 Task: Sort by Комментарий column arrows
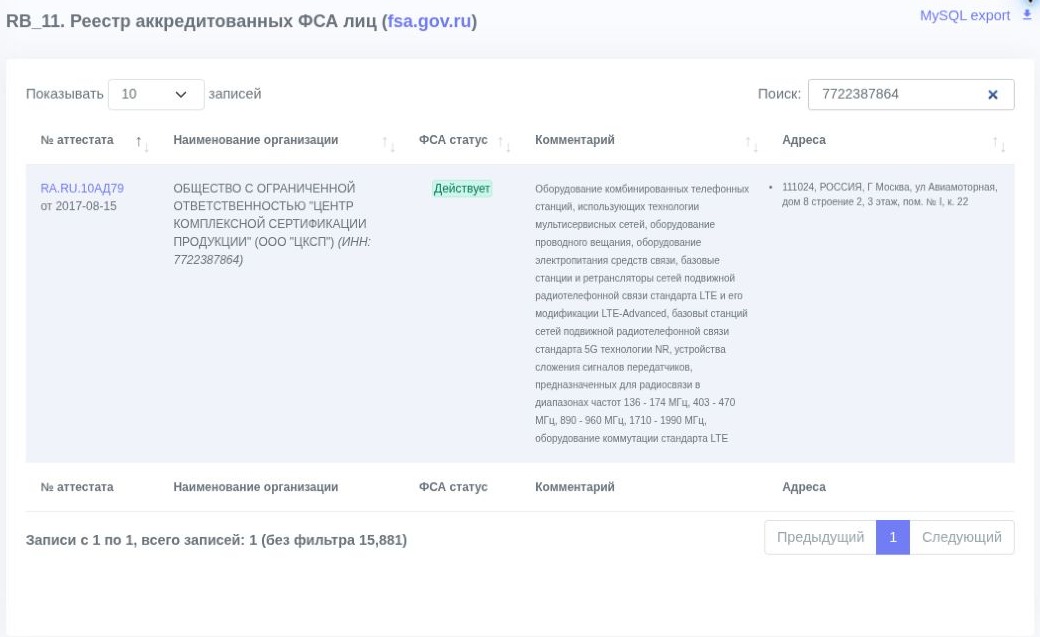click(751, 142)
